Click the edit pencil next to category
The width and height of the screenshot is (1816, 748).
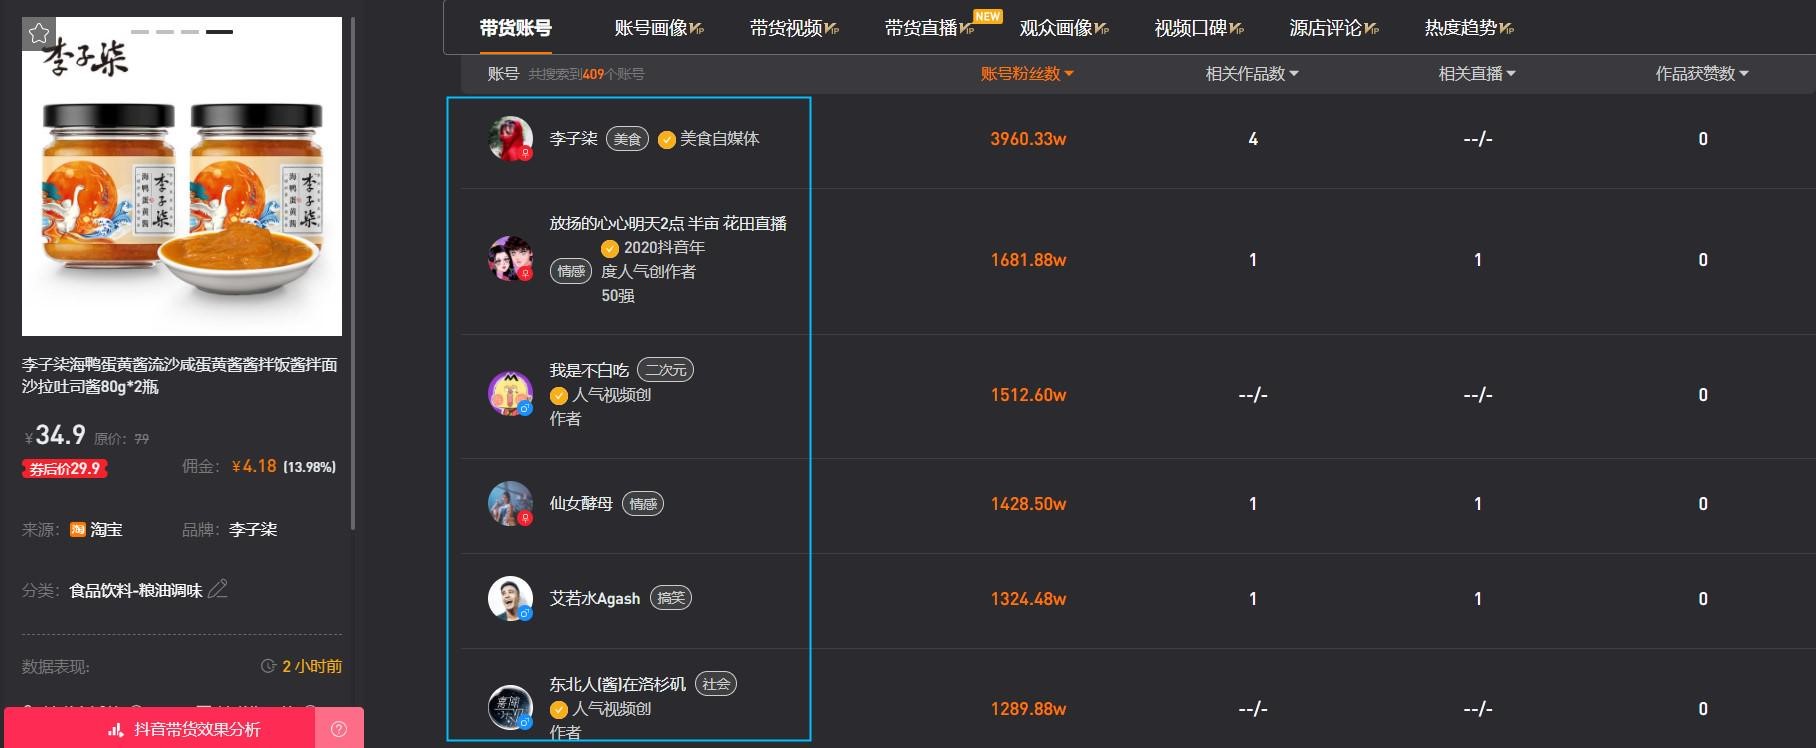(x=218, y=590)
